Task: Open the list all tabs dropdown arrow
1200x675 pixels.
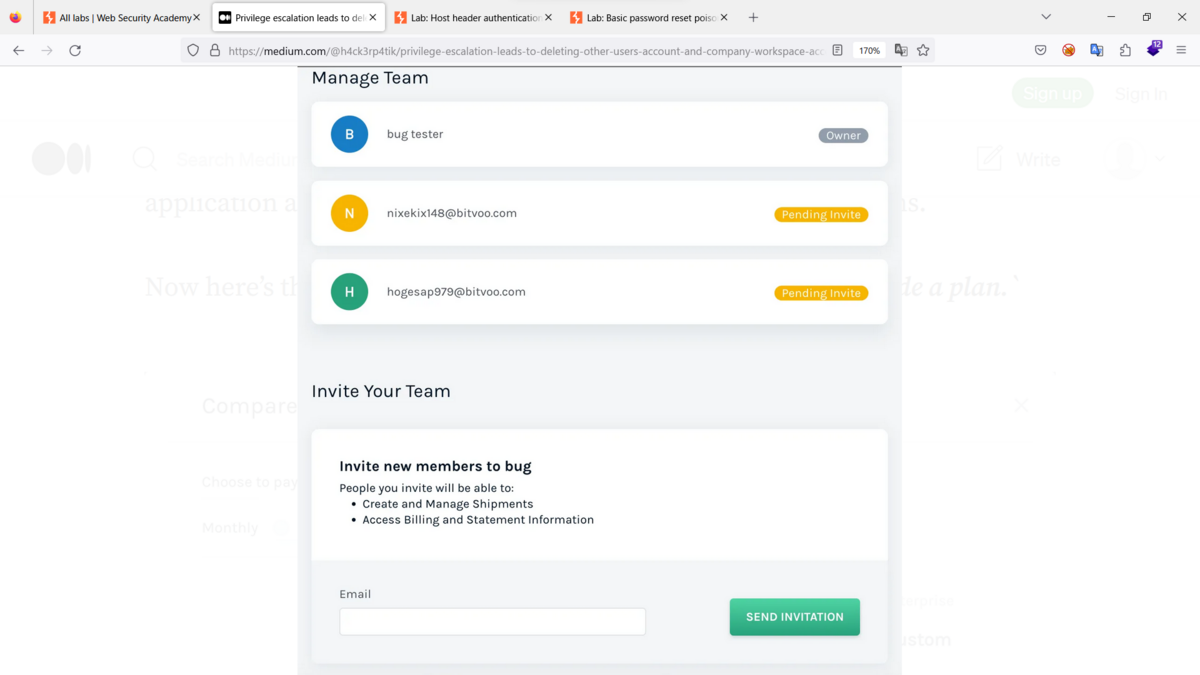Action: [x=1046, y=17]
